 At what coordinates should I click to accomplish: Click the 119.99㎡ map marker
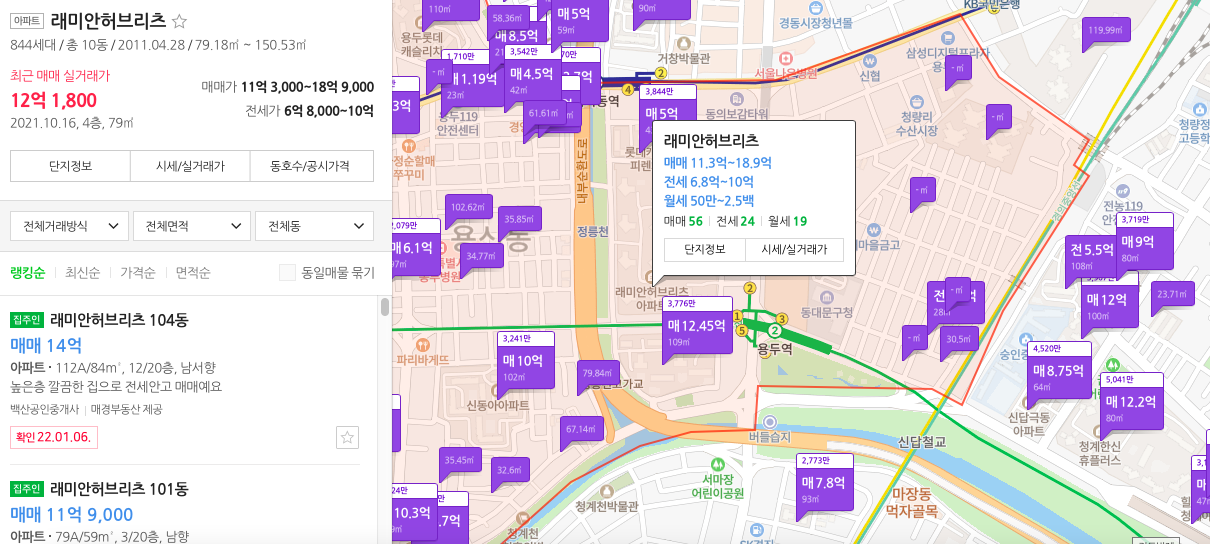(1104, 30)
